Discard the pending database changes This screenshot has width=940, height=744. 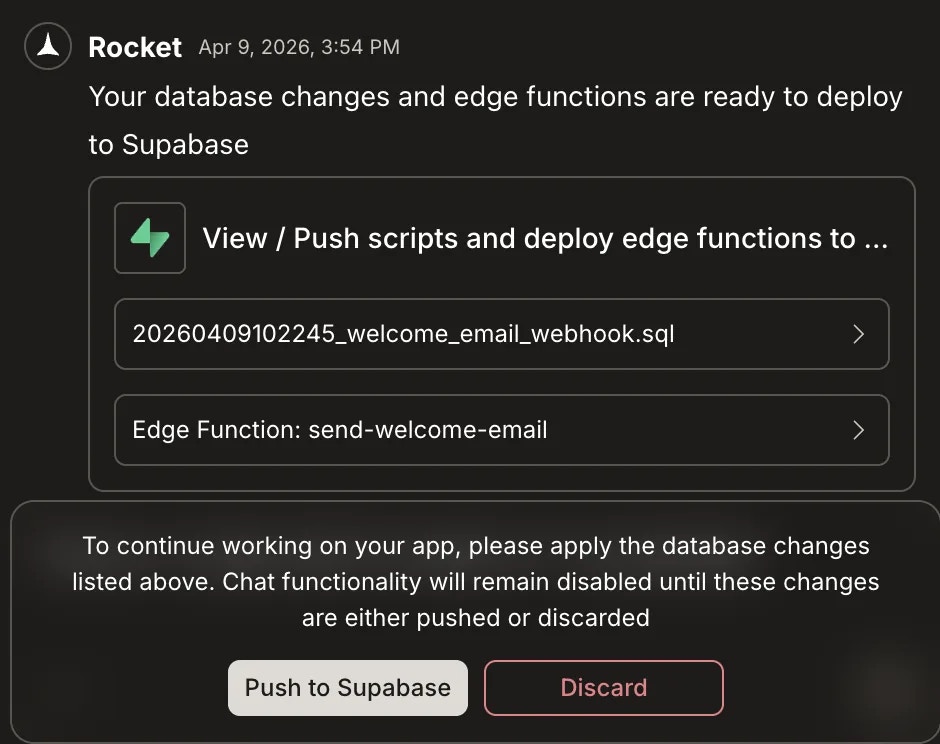click(x=603, y=688)
